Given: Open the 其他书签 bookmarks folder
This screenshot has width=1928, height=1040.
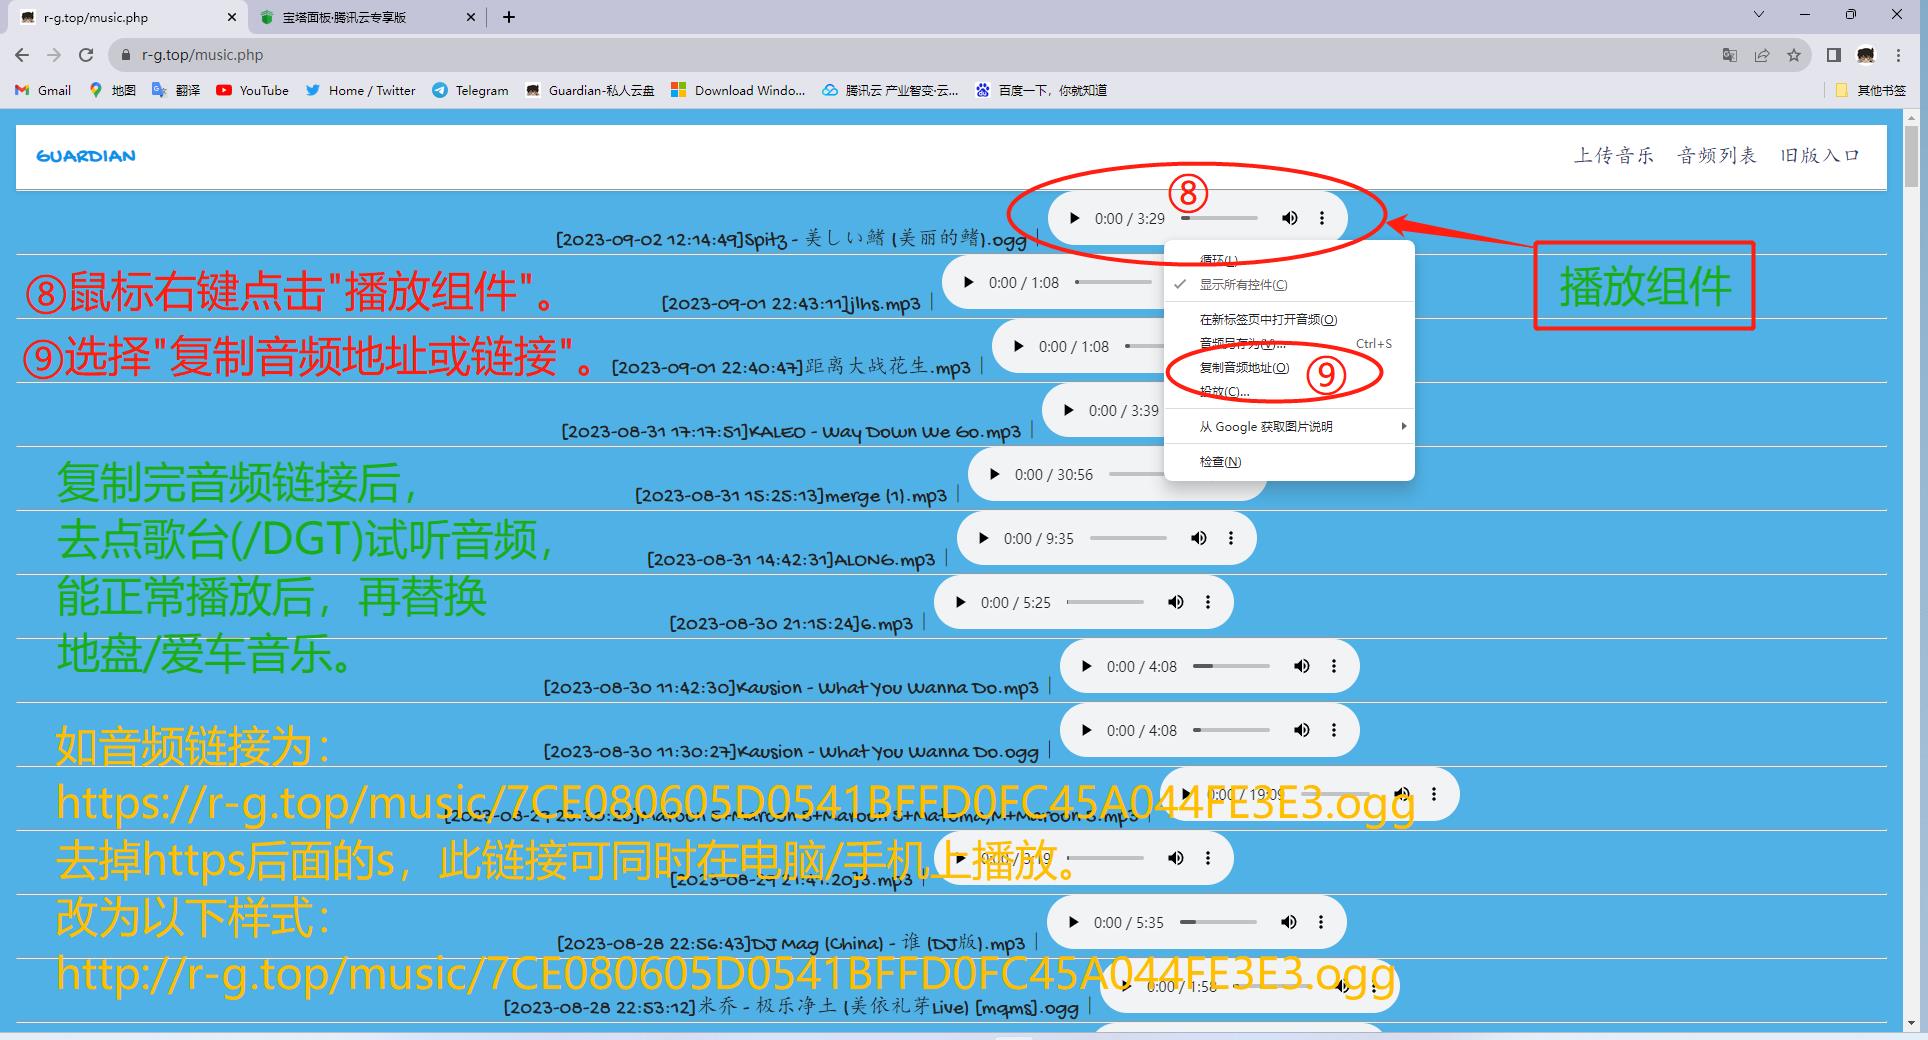Looking at the screenshot, I should [x=1871, y=90].
